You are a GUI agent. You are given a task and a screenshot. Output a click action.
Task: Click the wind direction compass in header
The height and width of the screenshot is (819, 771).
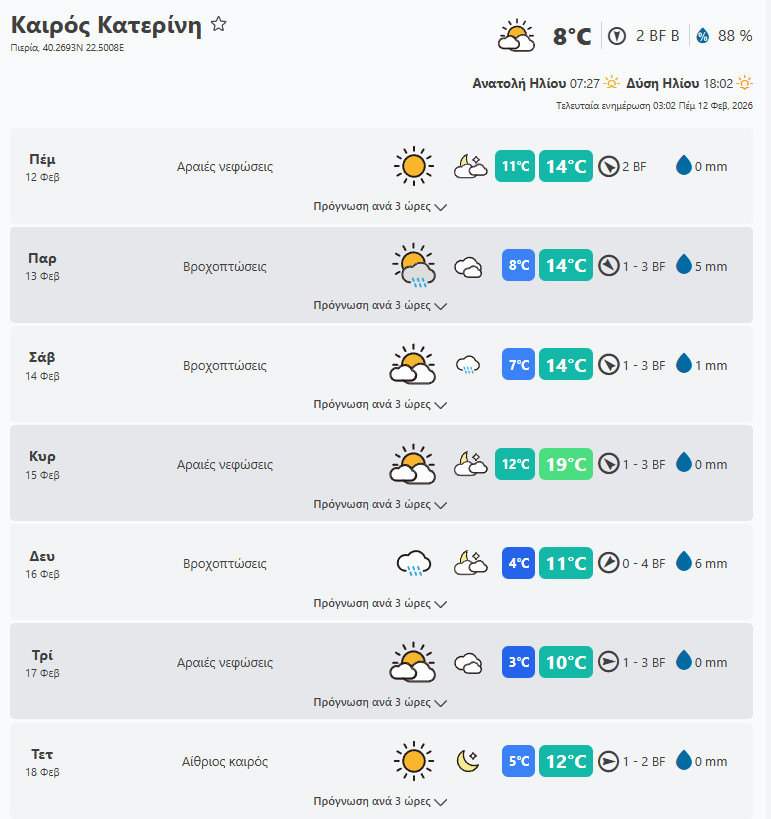(617, 36)
